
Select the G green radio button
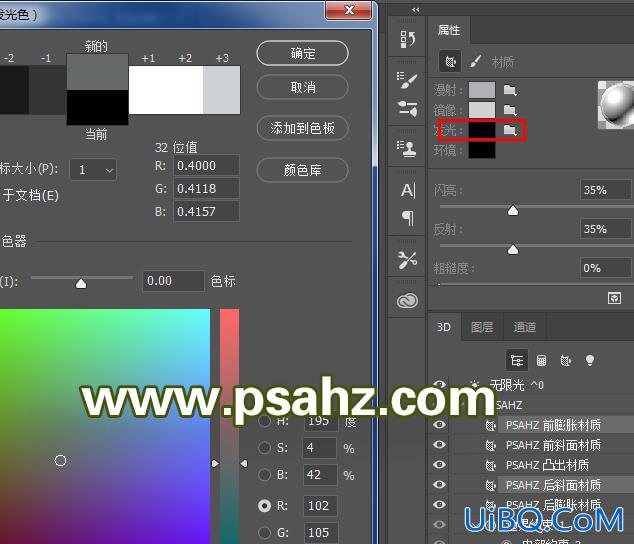[264, 532]
